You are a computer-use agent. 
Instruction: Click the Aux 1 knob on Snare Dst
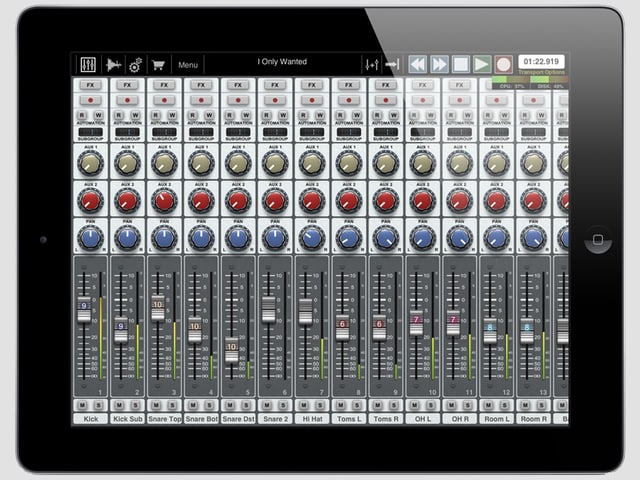pyautogui.click(x=238, y=163)
